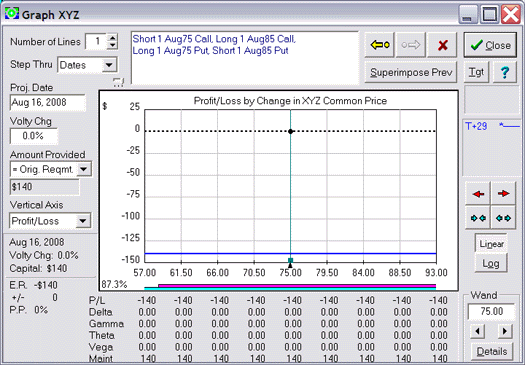Click the single red right arrow shift button
Image resolution: width=525 pixels, height=365 pixels.
click(503, 194)
